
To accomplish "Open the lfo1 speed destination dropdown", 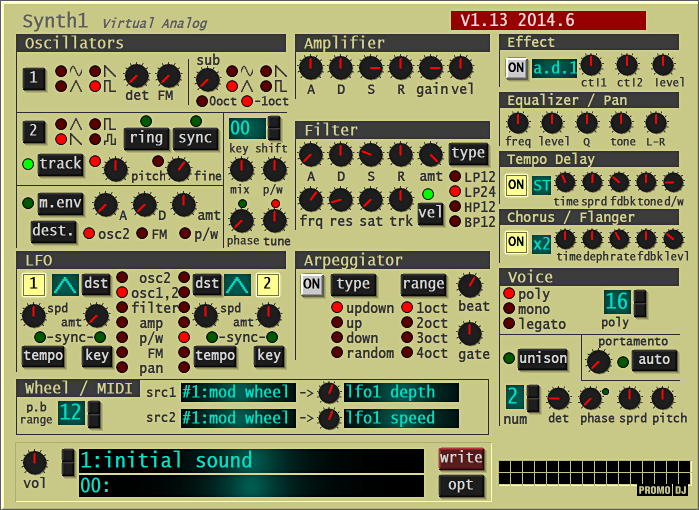I will point(400,418).
